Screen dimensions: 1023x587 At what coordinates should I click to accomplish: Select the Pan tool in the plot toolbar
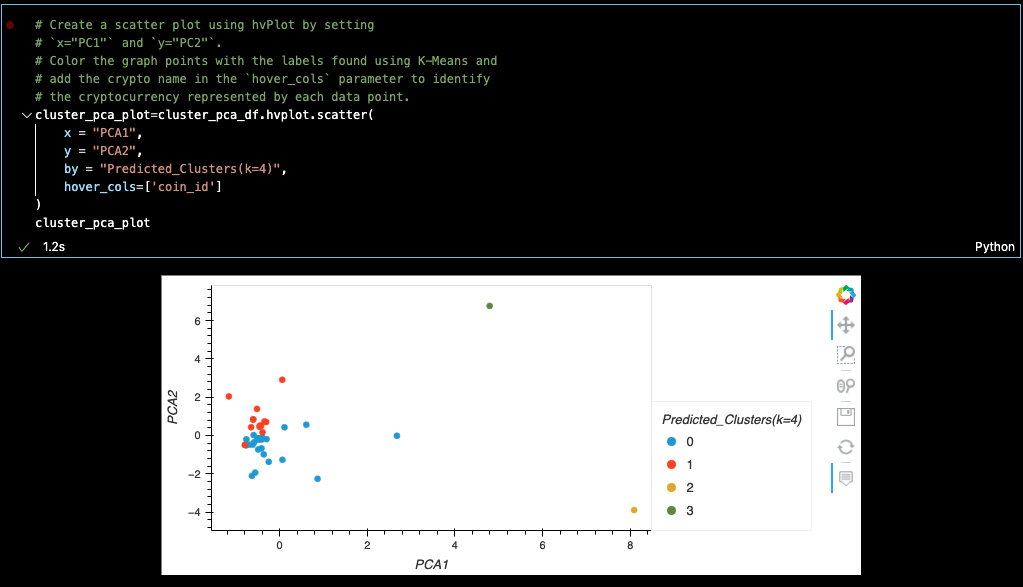tap(845, 325)
